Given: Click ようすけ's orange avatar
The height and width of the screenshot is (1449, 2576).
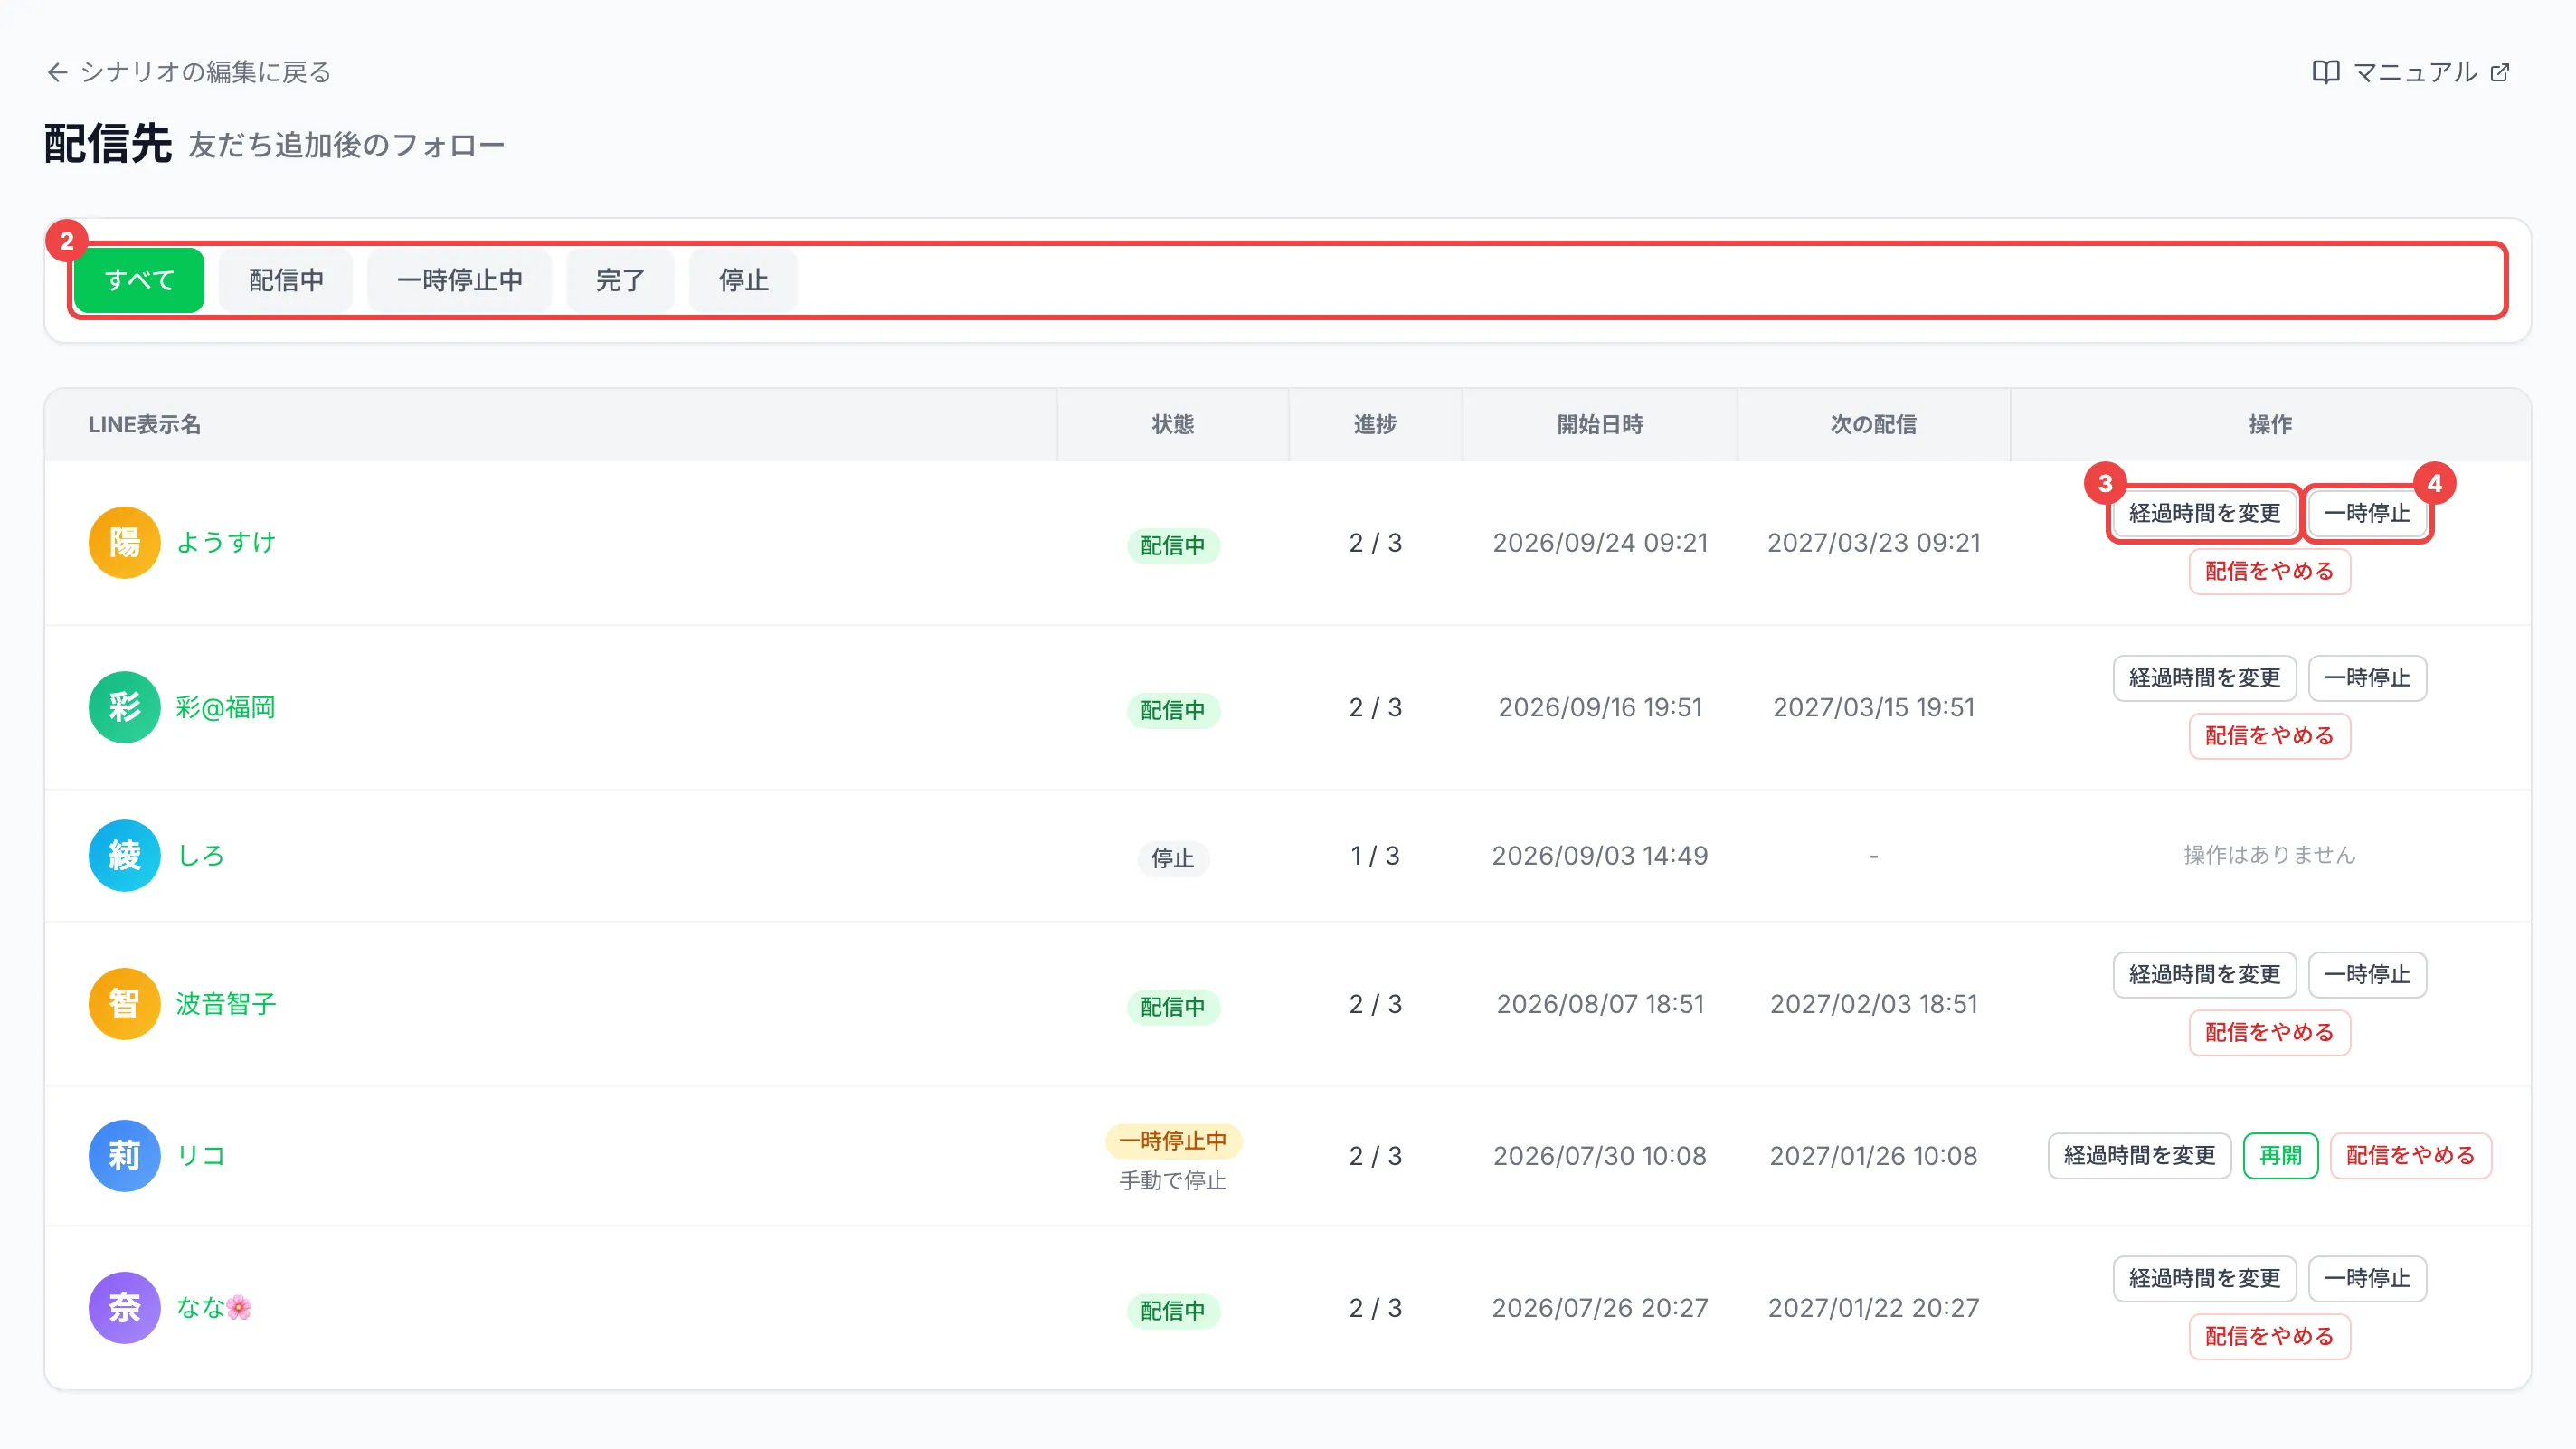Looking at the screenshot, I should click(x=124, y=542).
